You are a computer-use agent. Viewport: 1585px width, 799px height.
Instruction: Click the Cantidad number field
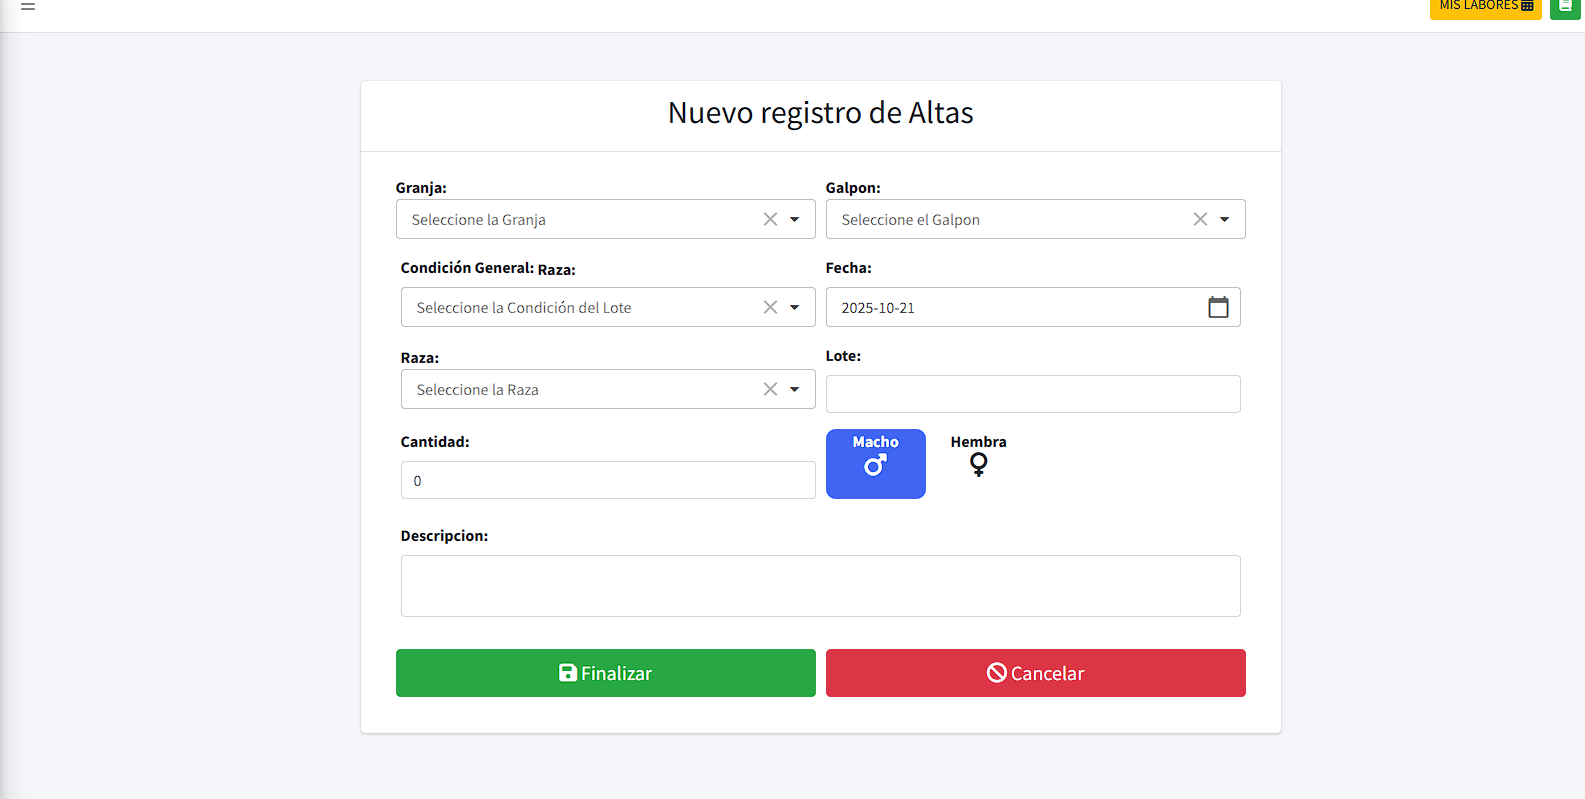607,480
